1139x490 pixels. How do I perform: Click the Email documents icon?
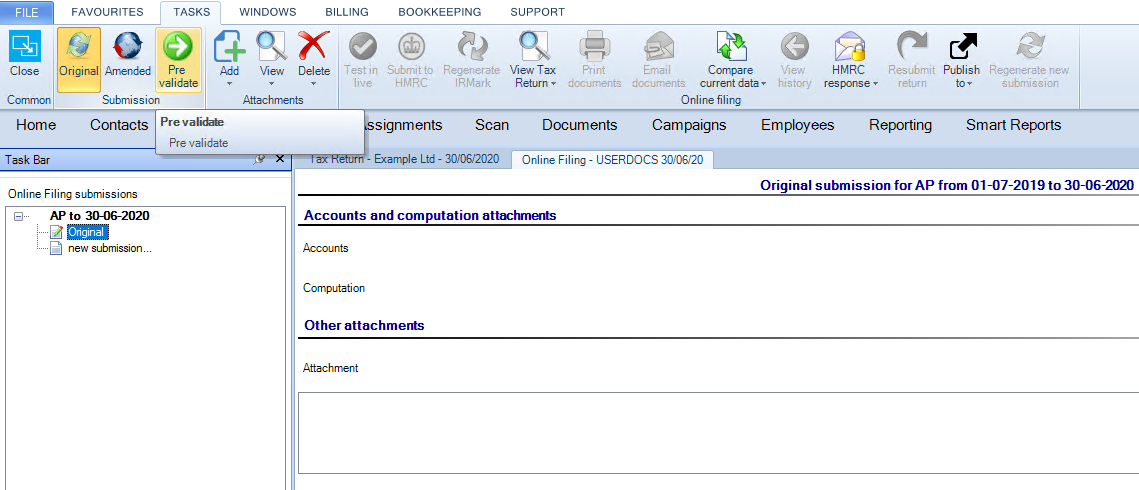(x=660, y=47)
